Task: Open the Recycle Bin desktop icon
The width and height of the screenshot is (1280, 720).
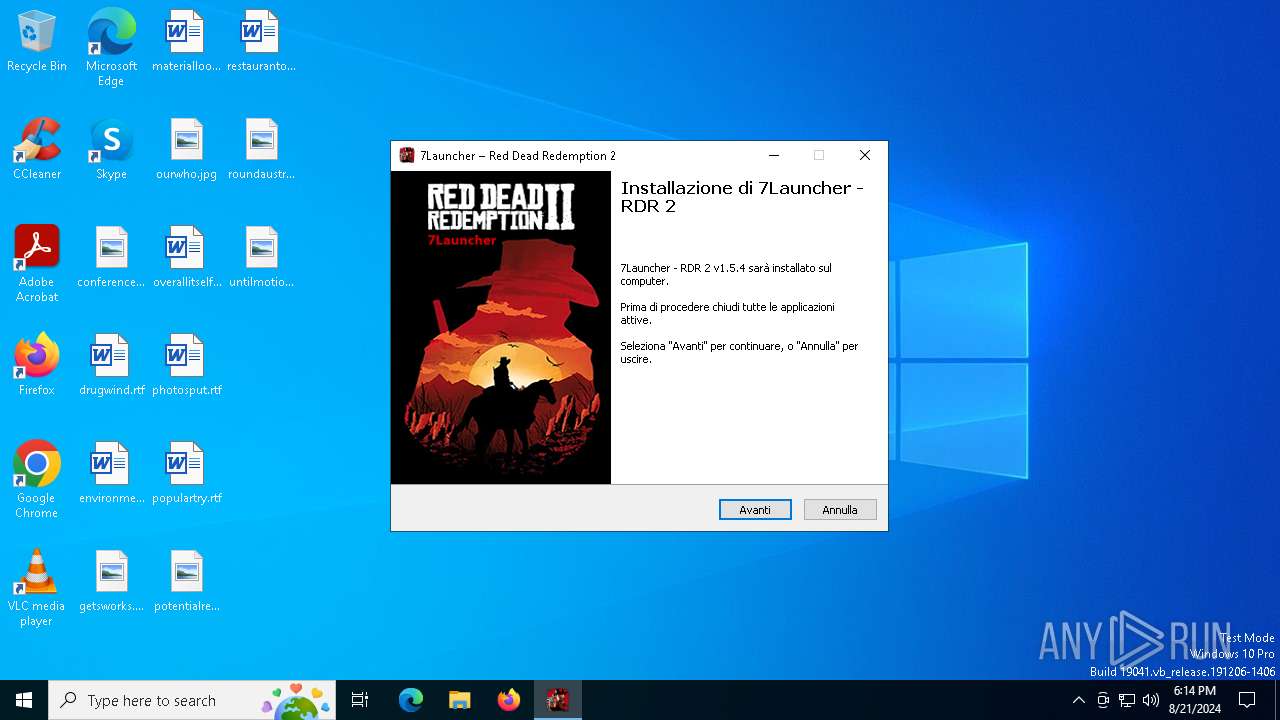Action: [x=37, y=42]
